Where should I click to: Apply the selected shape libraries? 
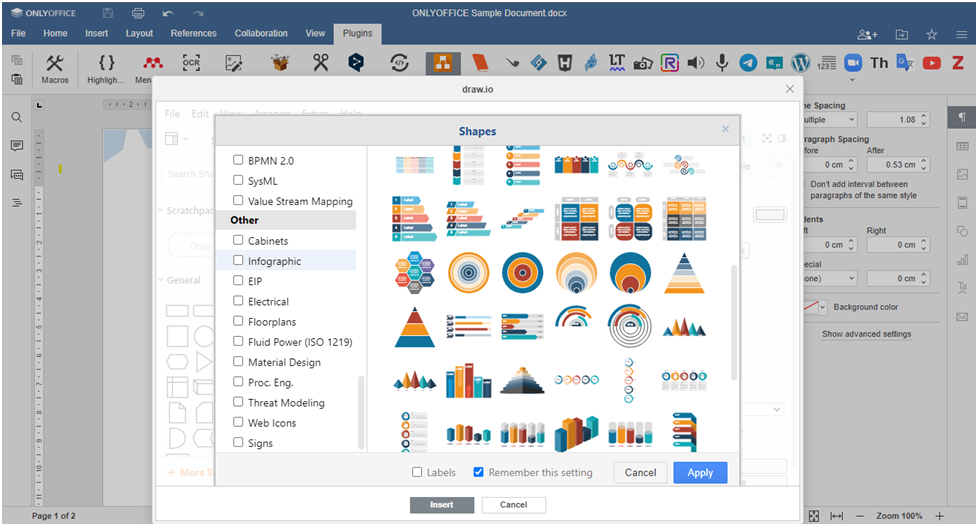click(700, 472)
